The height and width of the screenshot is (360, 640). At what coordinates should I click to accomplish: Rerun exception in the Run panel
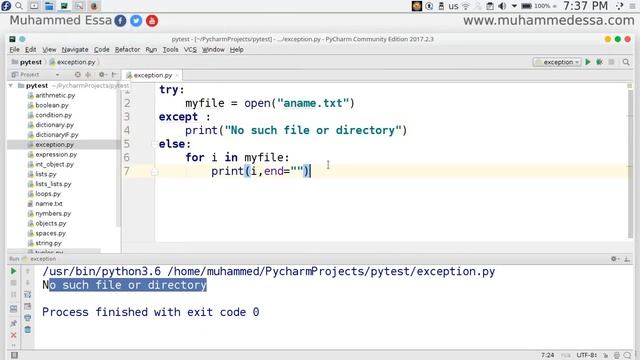click(13, 271)
